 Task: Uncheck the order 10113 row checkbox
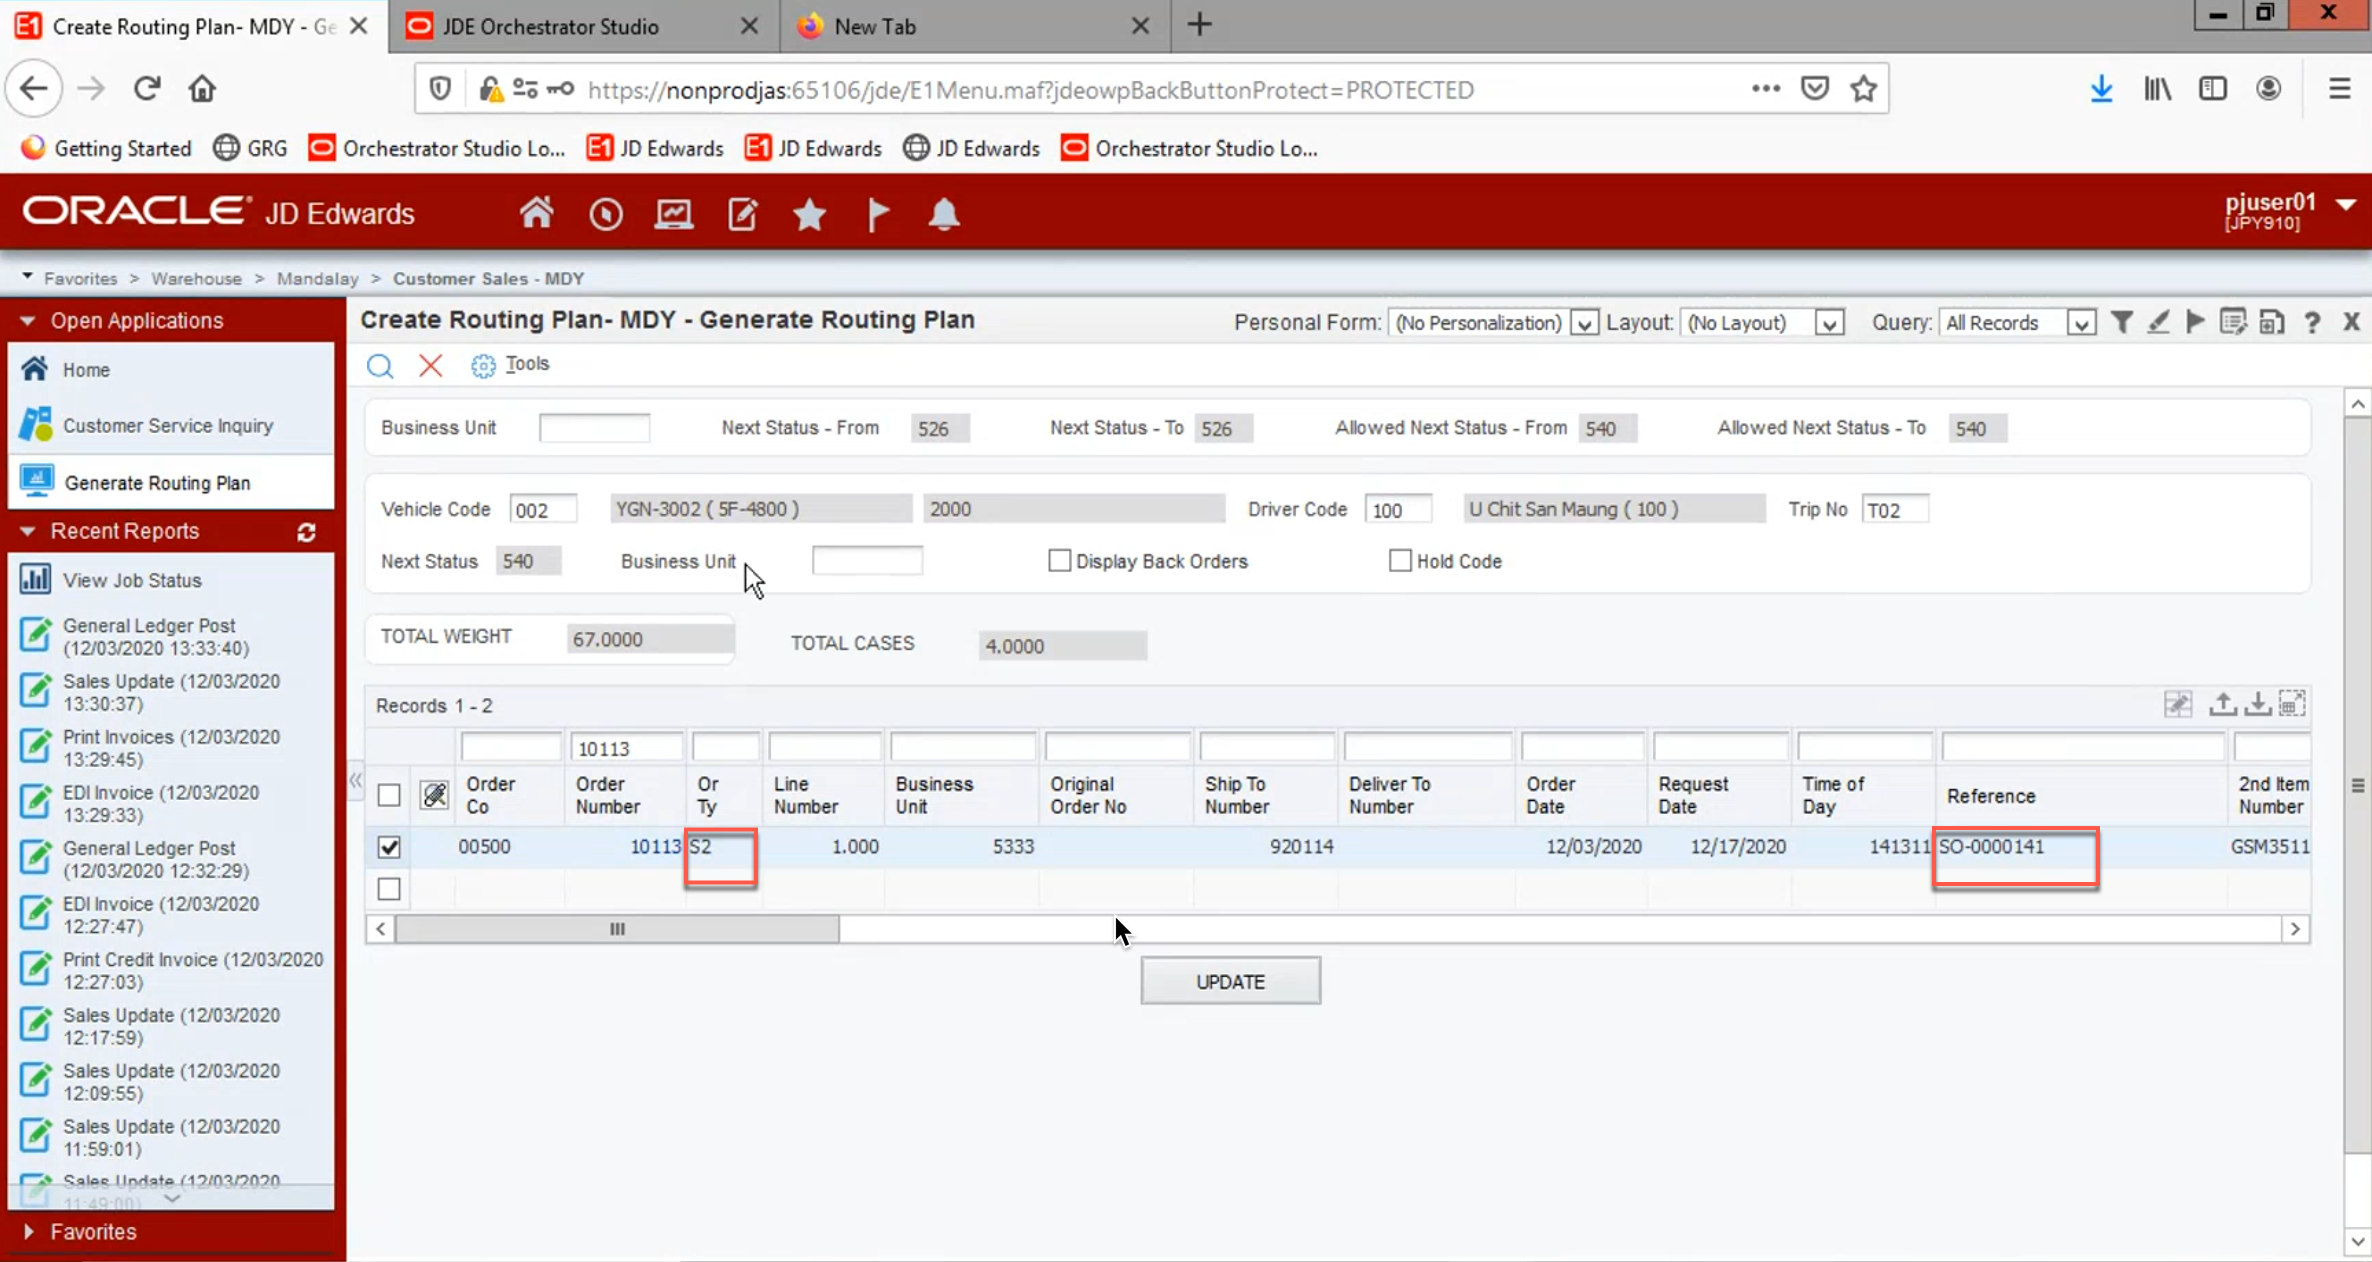(389, 847)
